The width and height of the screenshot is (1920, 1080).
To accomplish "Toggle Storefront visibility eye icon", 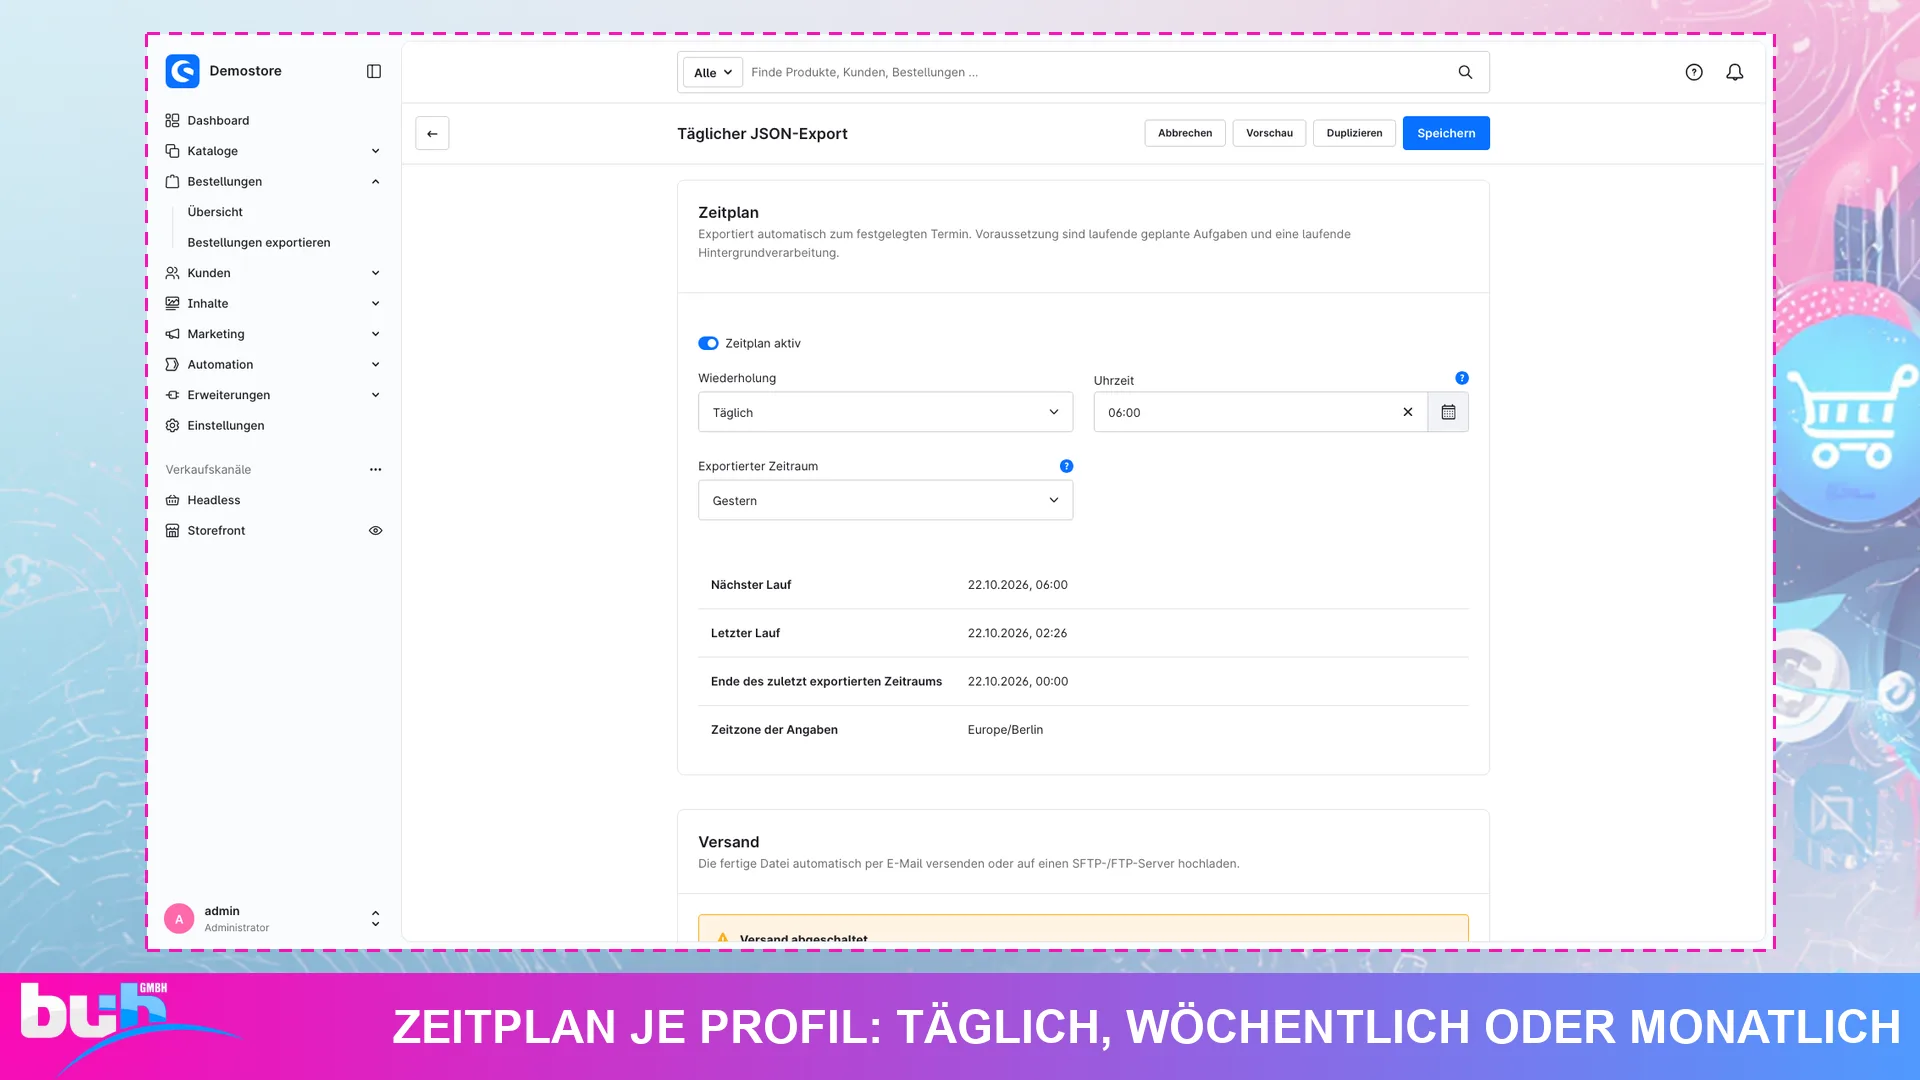I will pyautogui.click(x=375, y=531).
